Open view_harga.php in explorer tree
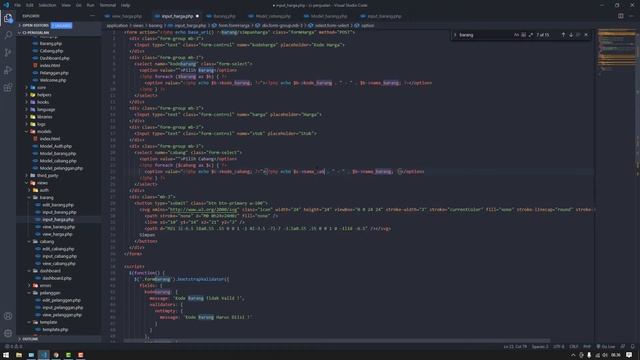The height and width of the screenshot is (360, 640). (57, 234)
